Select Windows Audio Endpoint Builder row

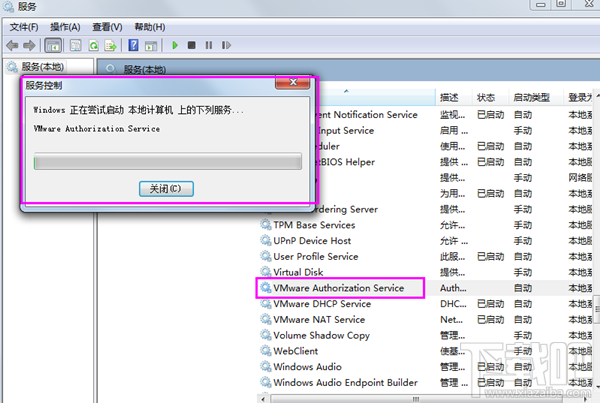426,382
